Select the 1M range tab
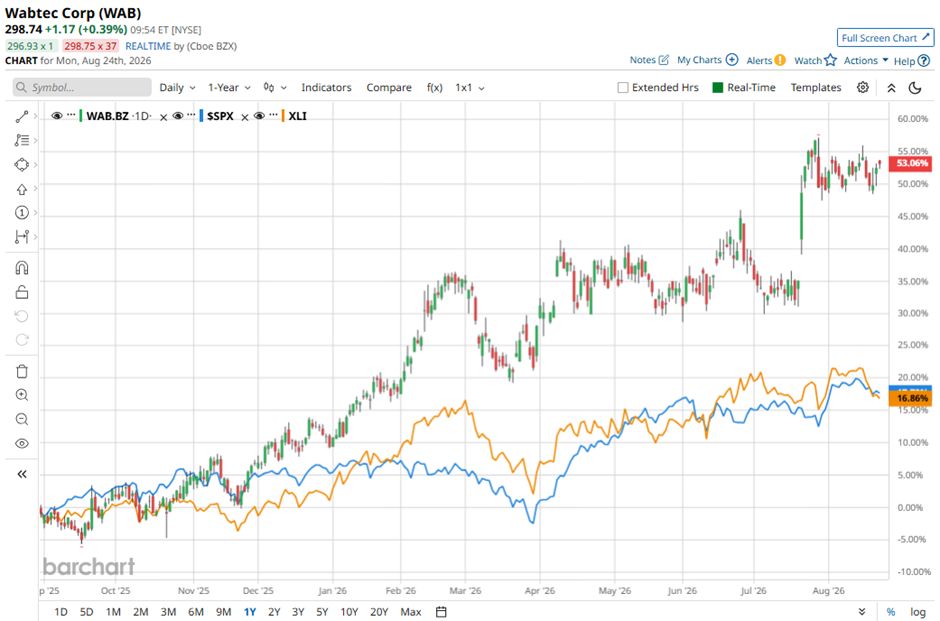The width and height of the screenshot is (940, 621). (x=113, y=612)
